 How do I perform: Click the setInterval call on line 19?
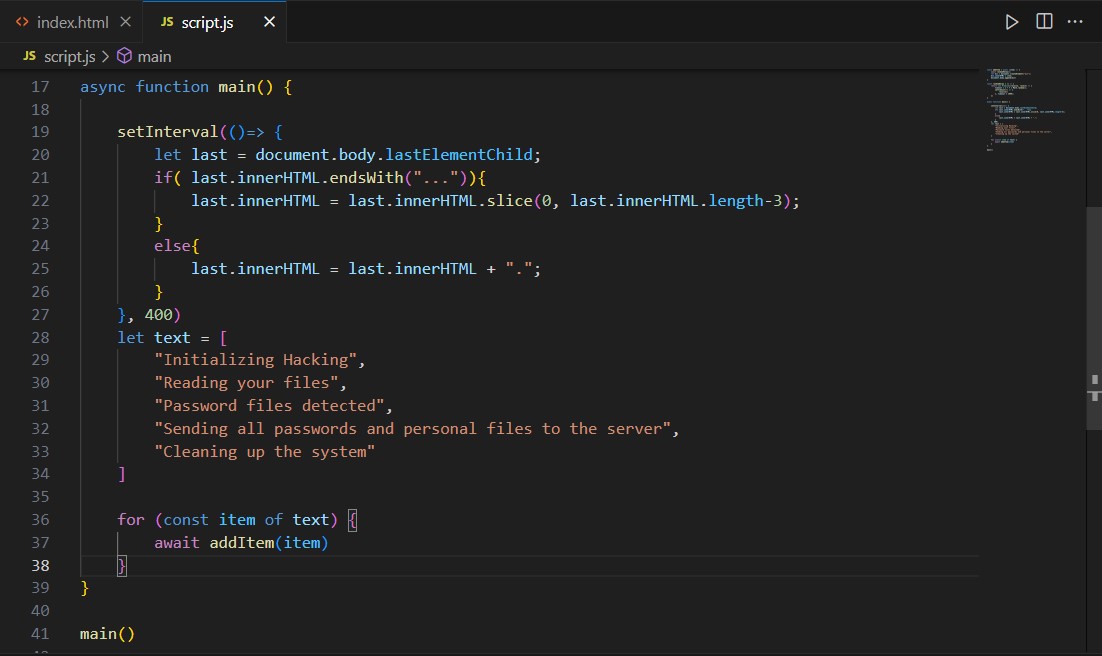(x=167, y=131)
